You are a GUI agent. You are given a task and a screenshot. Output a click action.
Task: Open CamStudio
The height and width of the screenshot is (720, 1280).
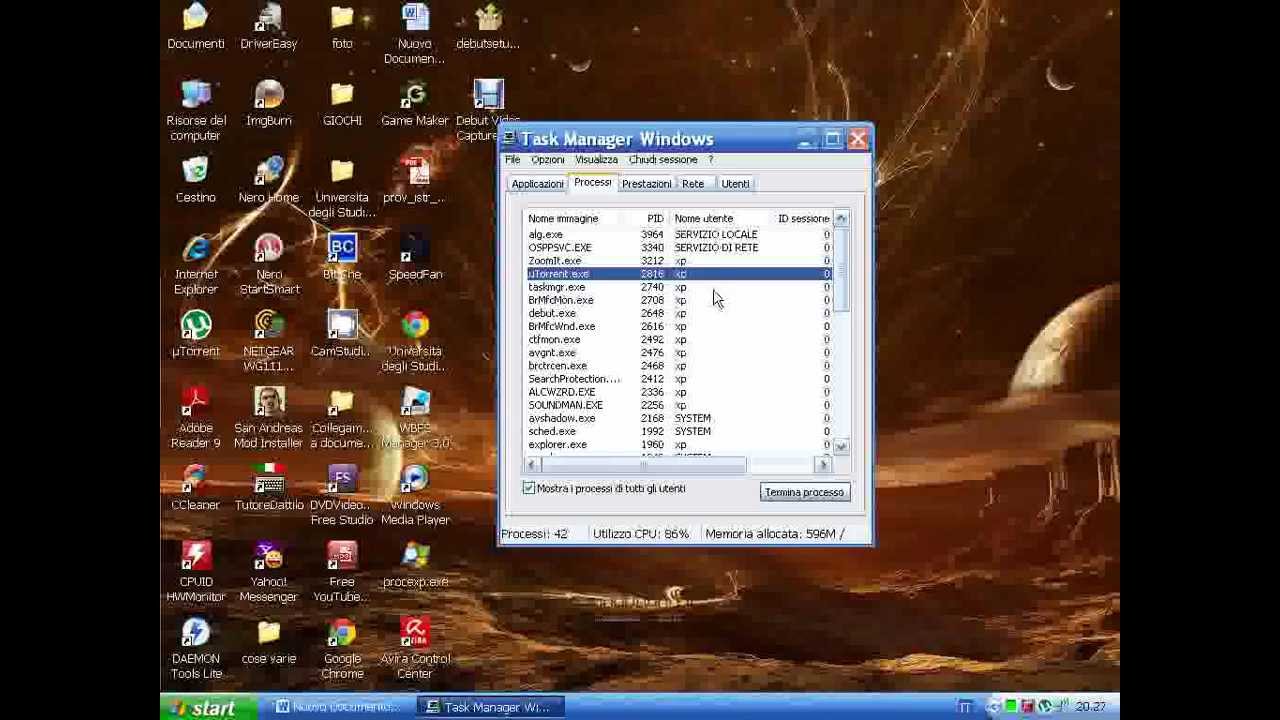coord(342,327)
